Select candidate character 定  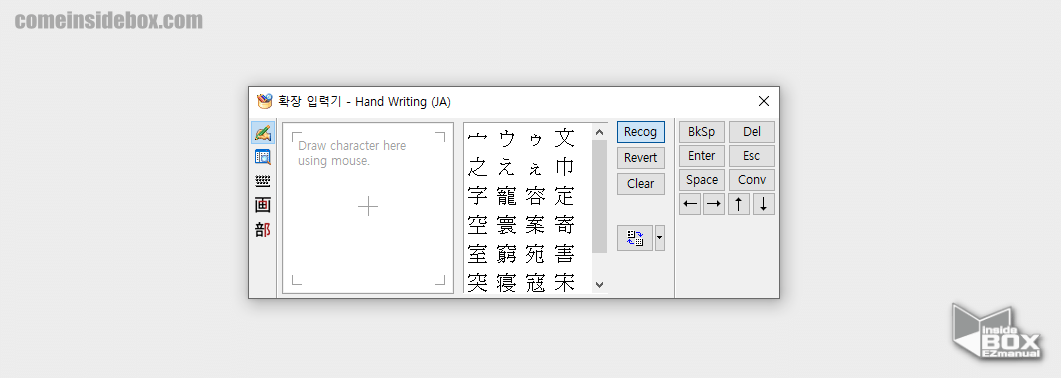click(x=564, y=196)
